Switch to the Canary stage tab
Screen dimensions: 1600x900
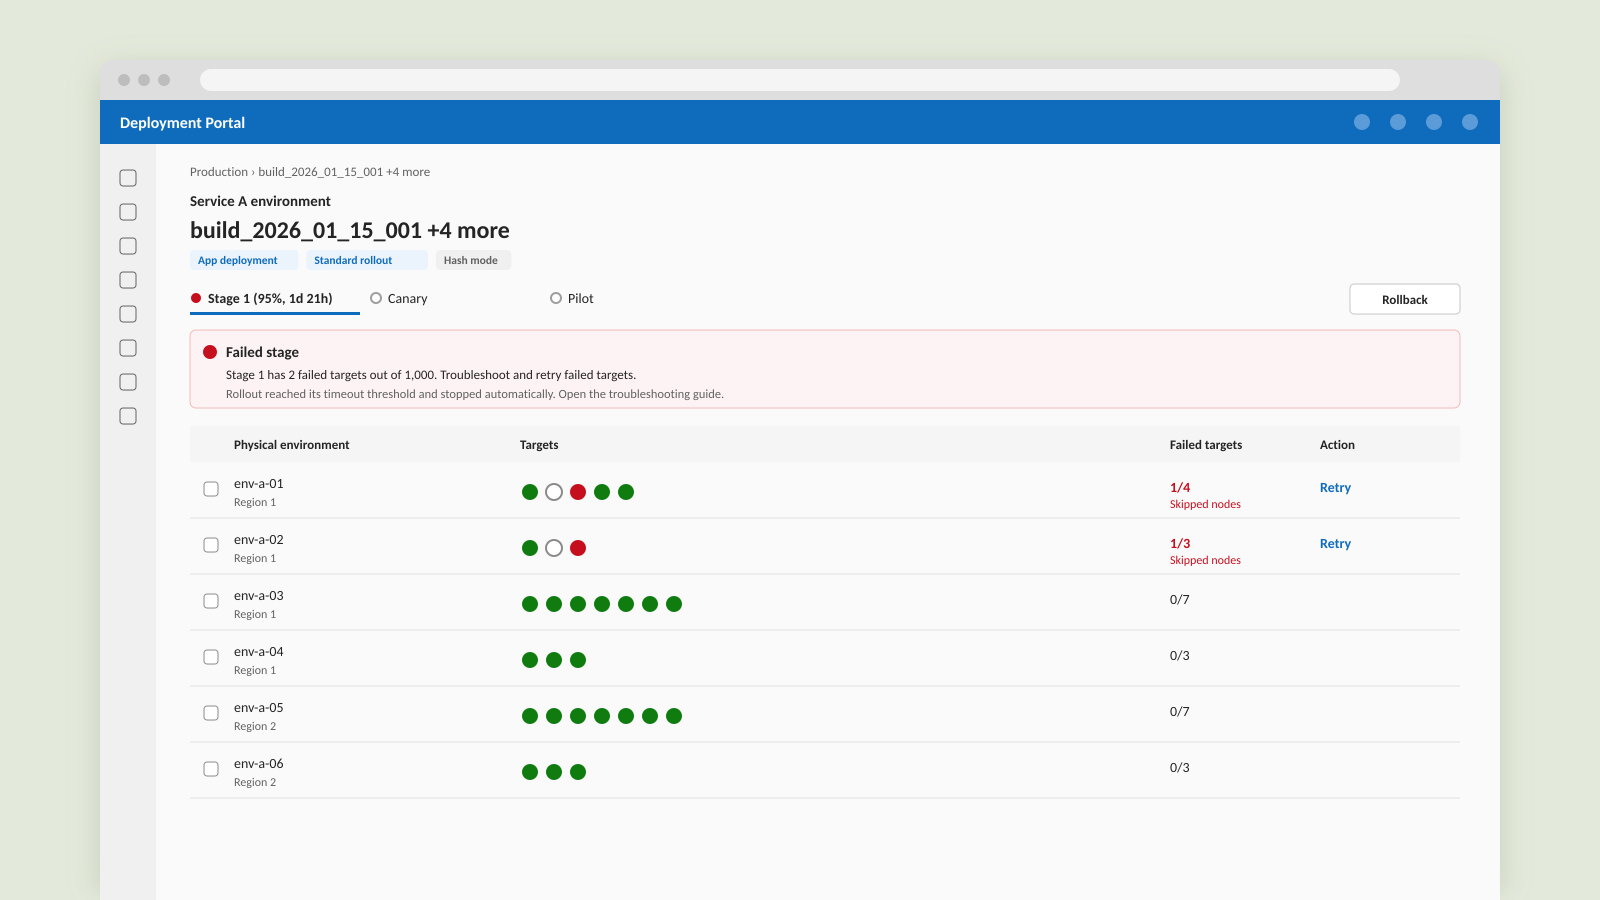click(x=399, y=298)
